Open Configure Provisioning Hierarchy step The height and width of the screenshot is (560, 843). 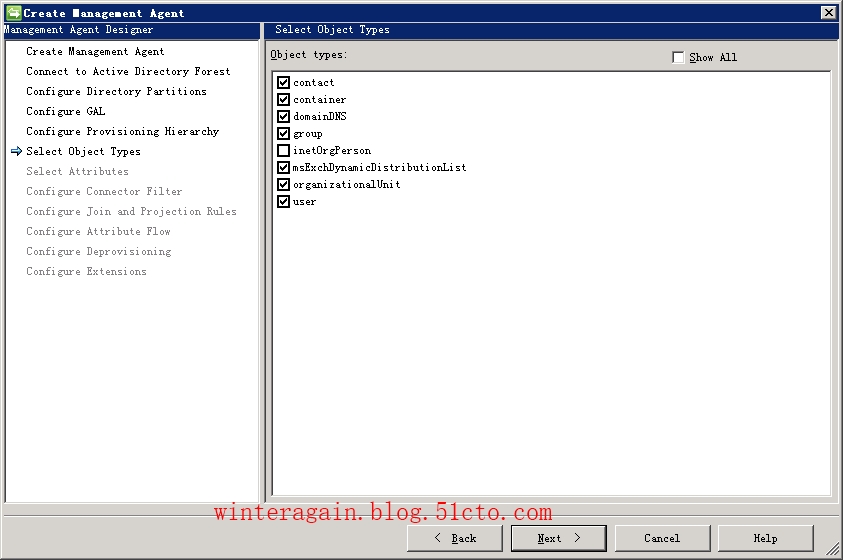pyautogui.click(x=123, y=132)
